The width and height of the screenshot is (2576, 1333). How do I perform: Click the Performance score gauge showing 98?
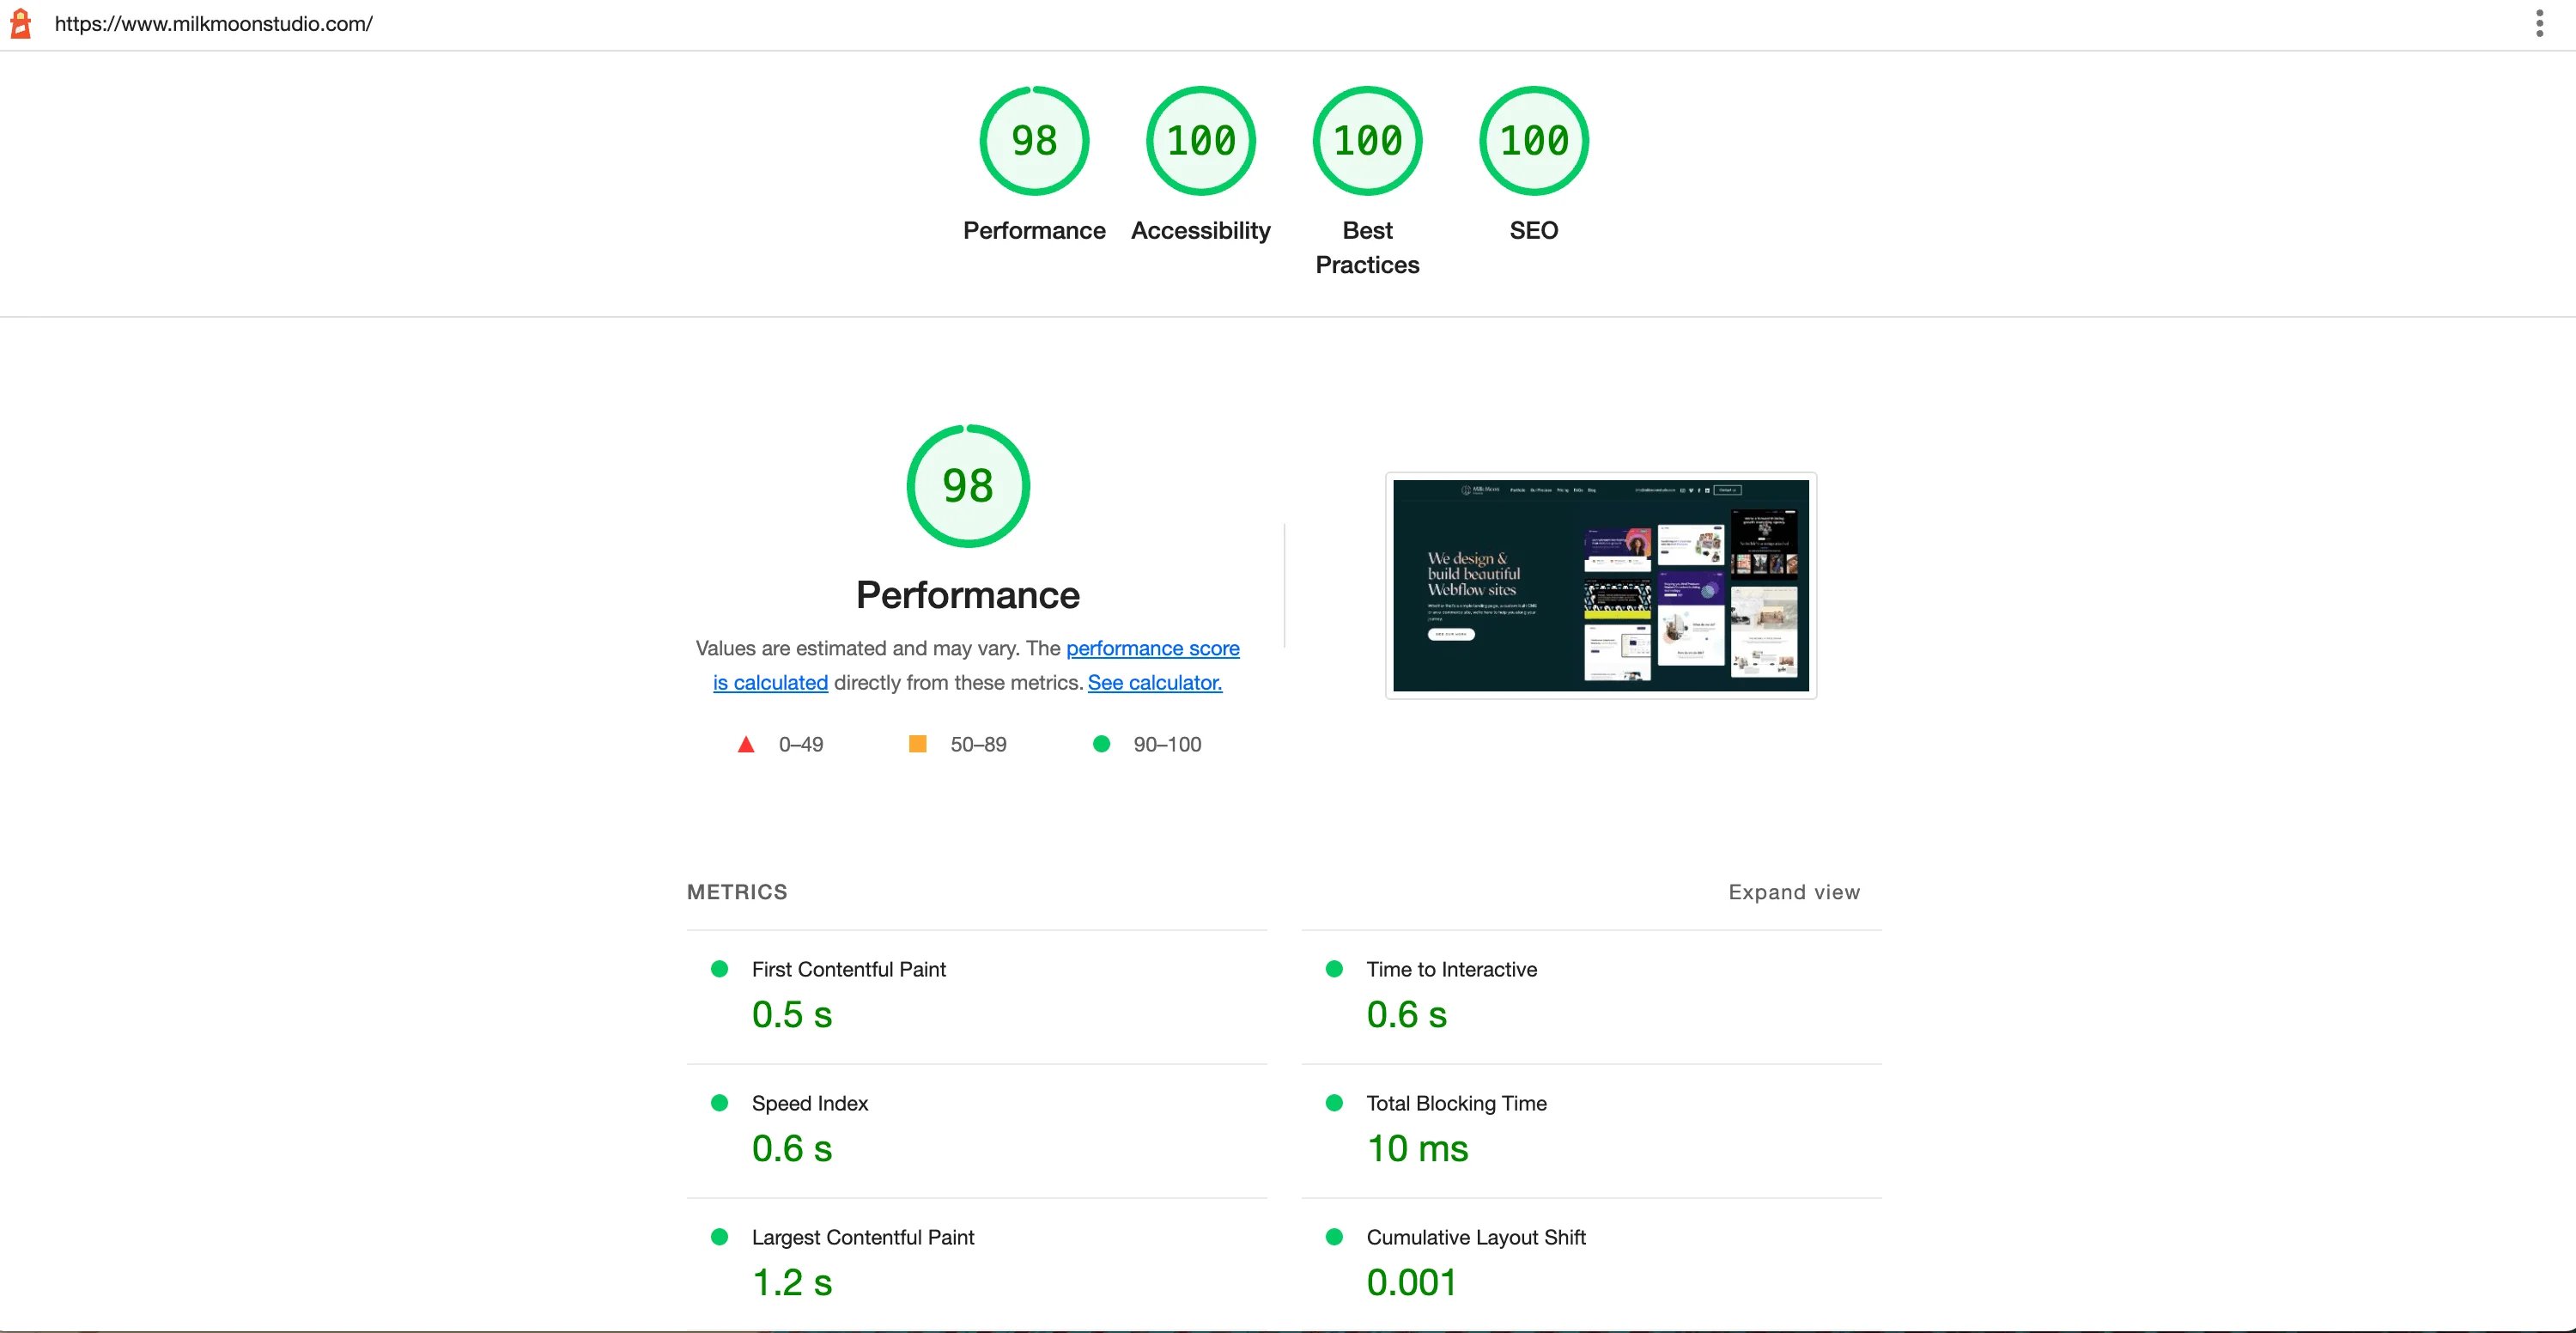click(1034, 140)
